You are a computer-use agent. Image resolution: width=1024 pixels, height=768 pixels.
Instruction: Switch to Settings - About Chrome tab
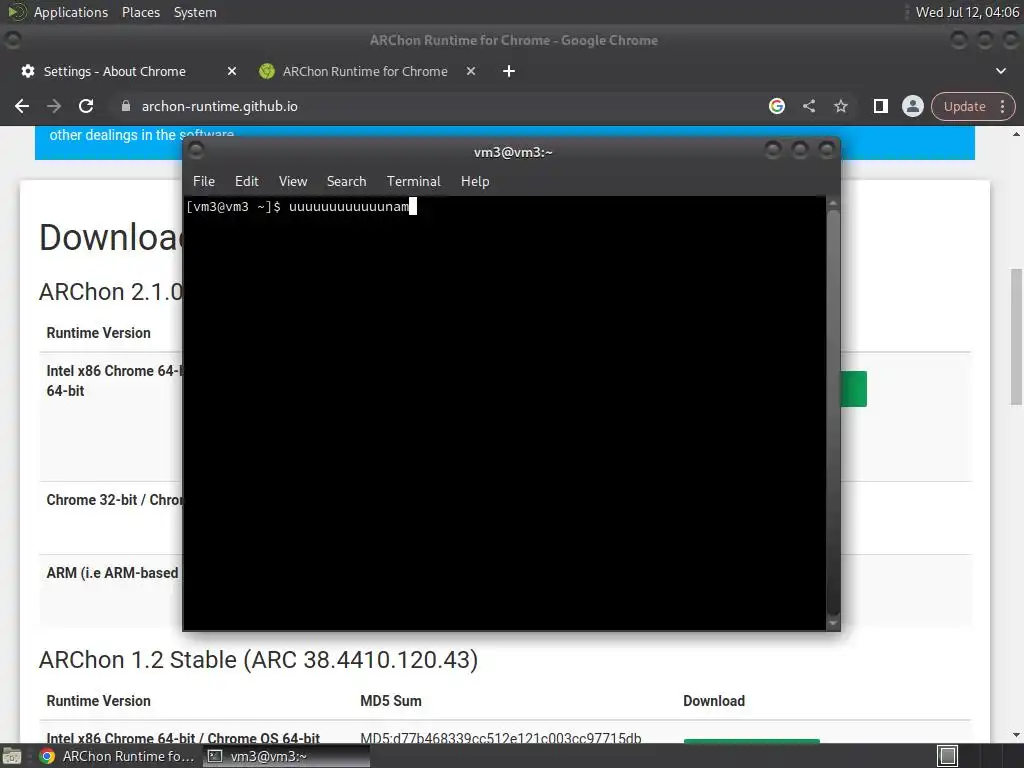(114, 71)
